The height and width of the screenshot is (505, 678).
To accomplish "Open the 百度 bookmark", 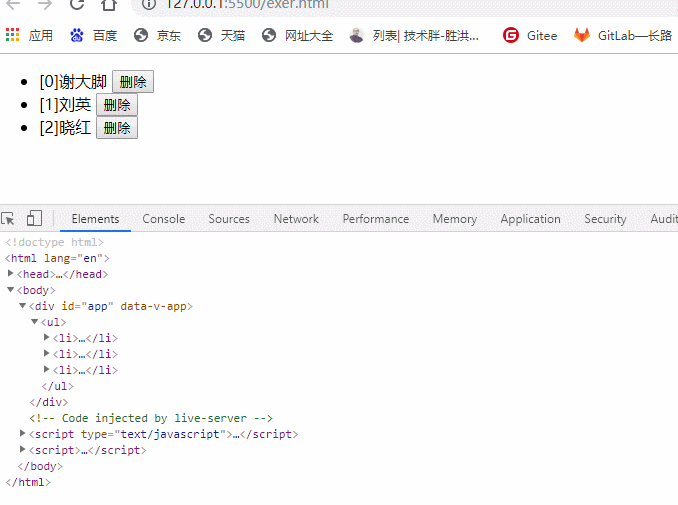I will (93, 35).
